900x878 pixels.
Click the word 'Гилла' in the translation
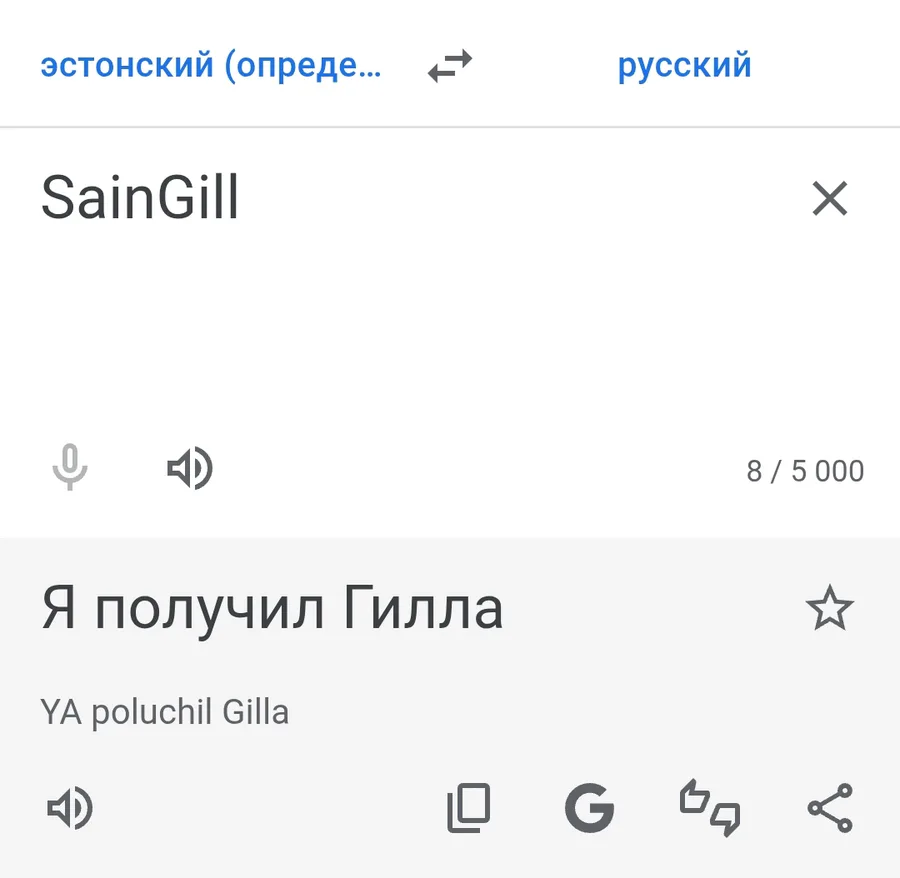(422, 610)
